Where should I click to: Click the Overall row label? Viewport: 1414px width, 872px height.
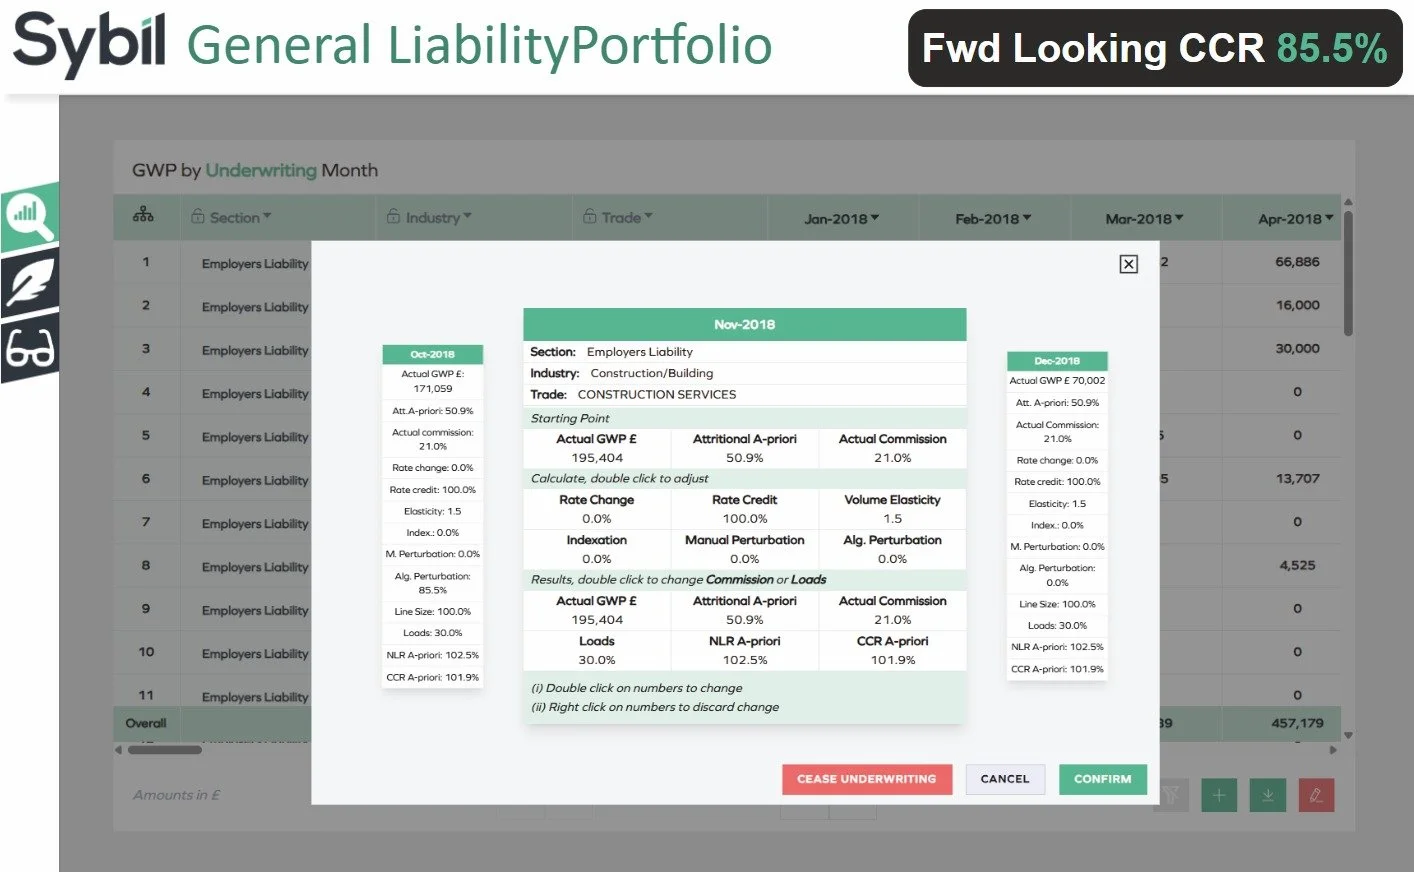point(146,723)
